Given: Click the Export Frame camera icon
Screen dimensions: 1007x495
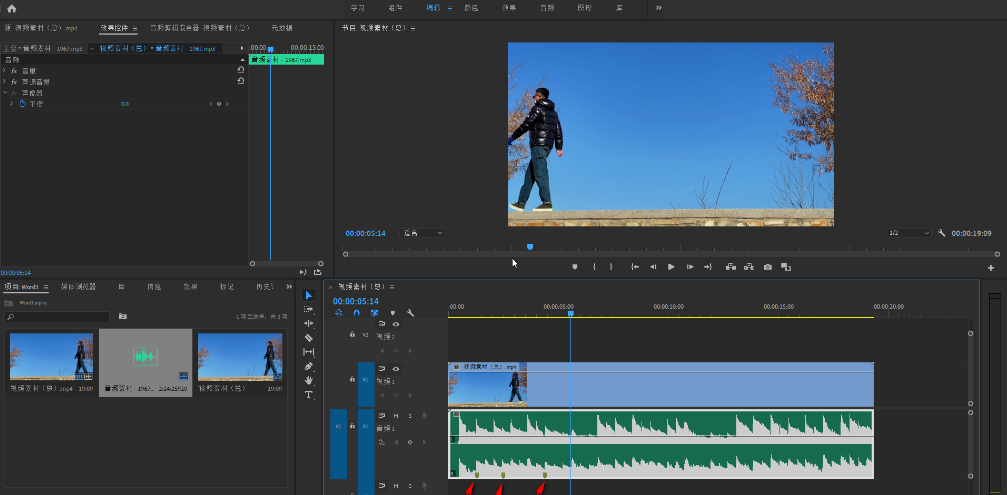Looking at the screenshot, I should point(768,267).
